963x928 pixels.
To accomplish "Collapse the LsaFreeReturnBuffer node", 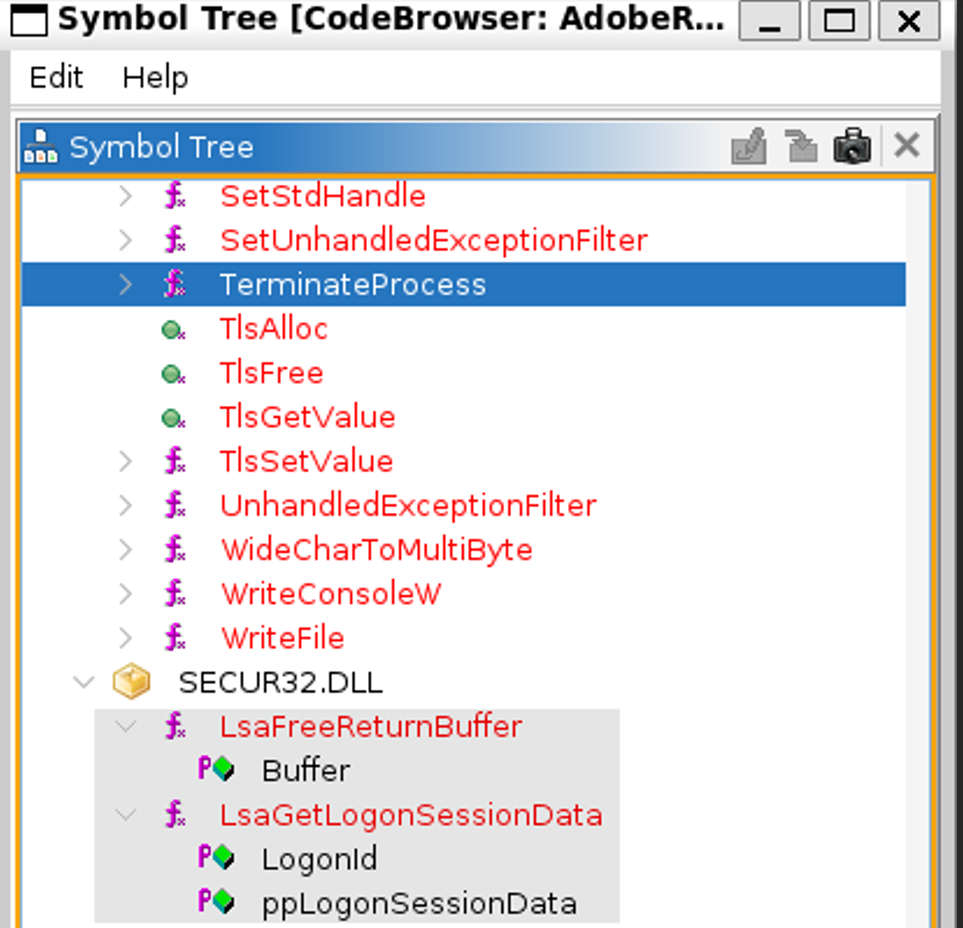I will tap(125, 727).
